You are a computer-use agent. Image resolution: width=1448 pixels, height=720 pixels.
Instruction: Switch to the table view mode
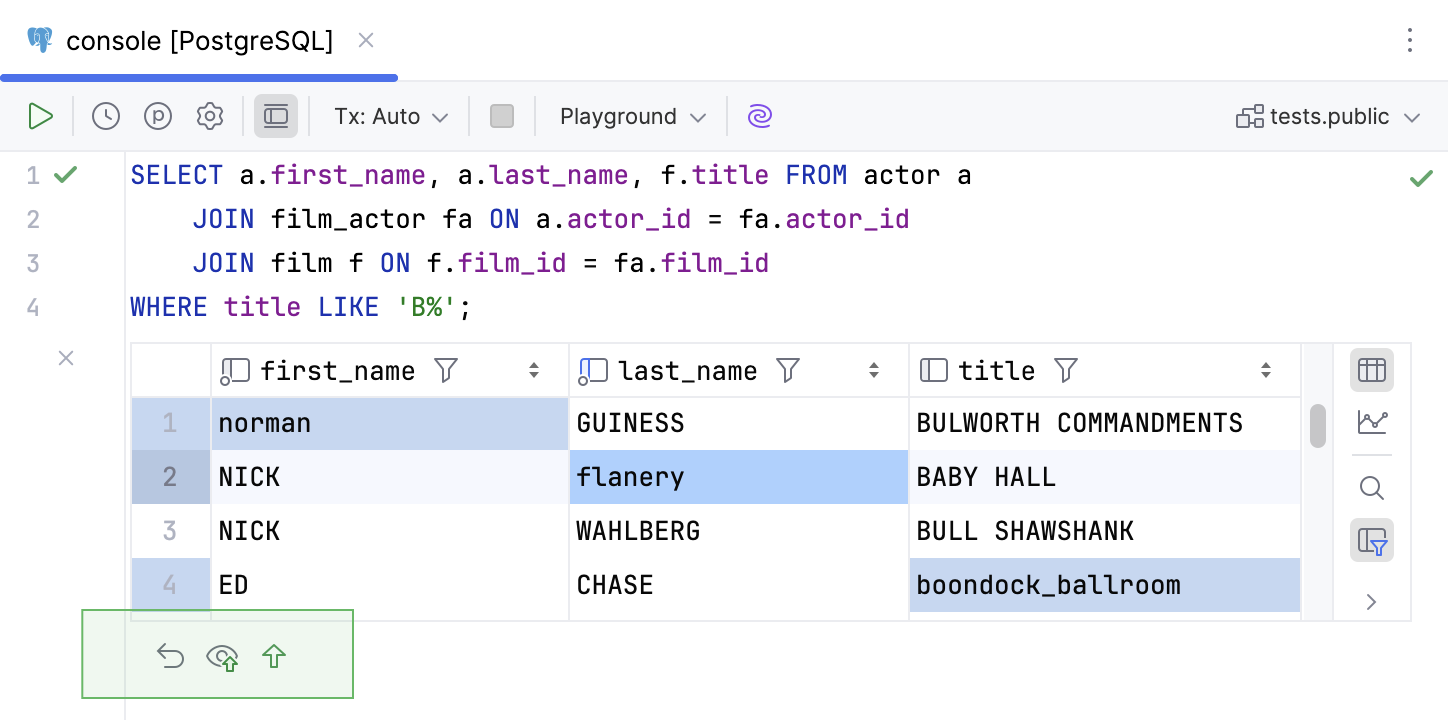[1372, 370]
